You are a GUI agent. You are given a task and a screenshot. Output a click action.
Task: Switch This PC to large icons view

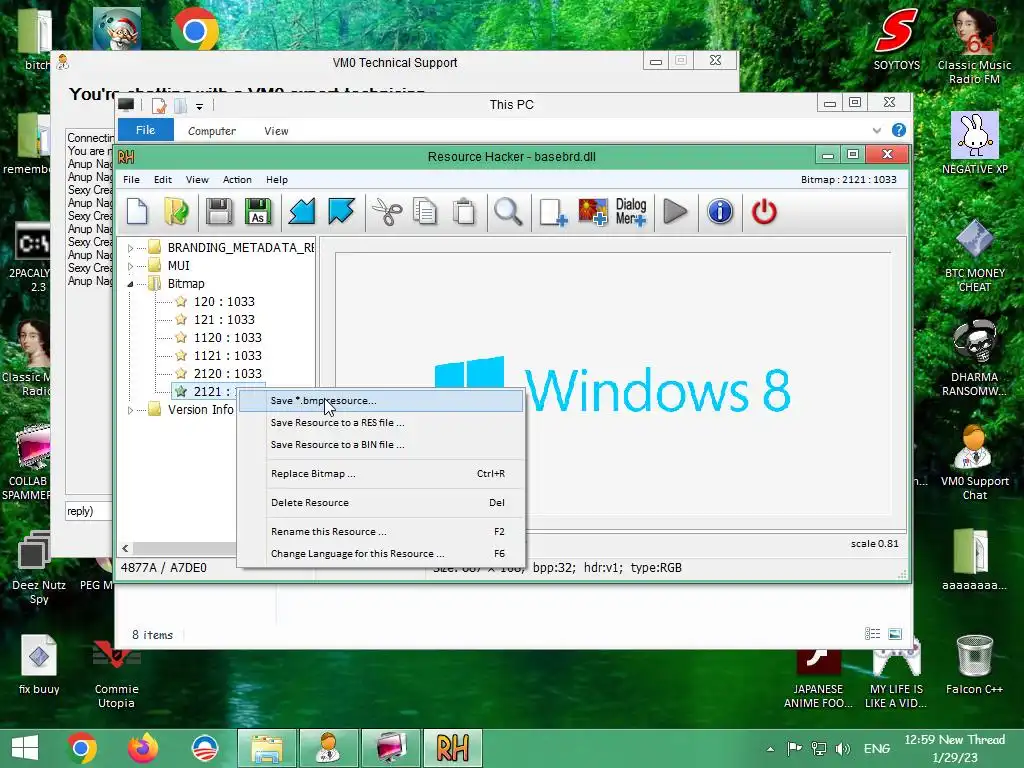point(895,633)
